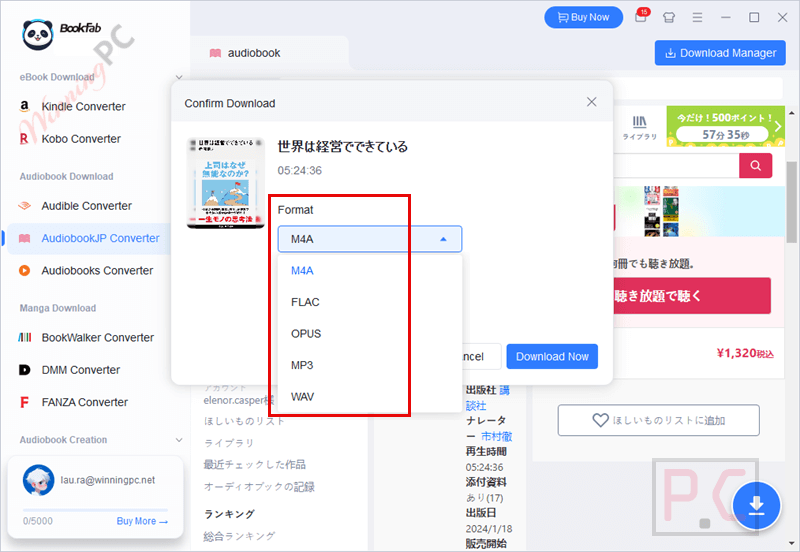The width and height of the screenshot is (800, 552).
Task: Open the hamburger menu icon
Action: [x=697, y=17]
